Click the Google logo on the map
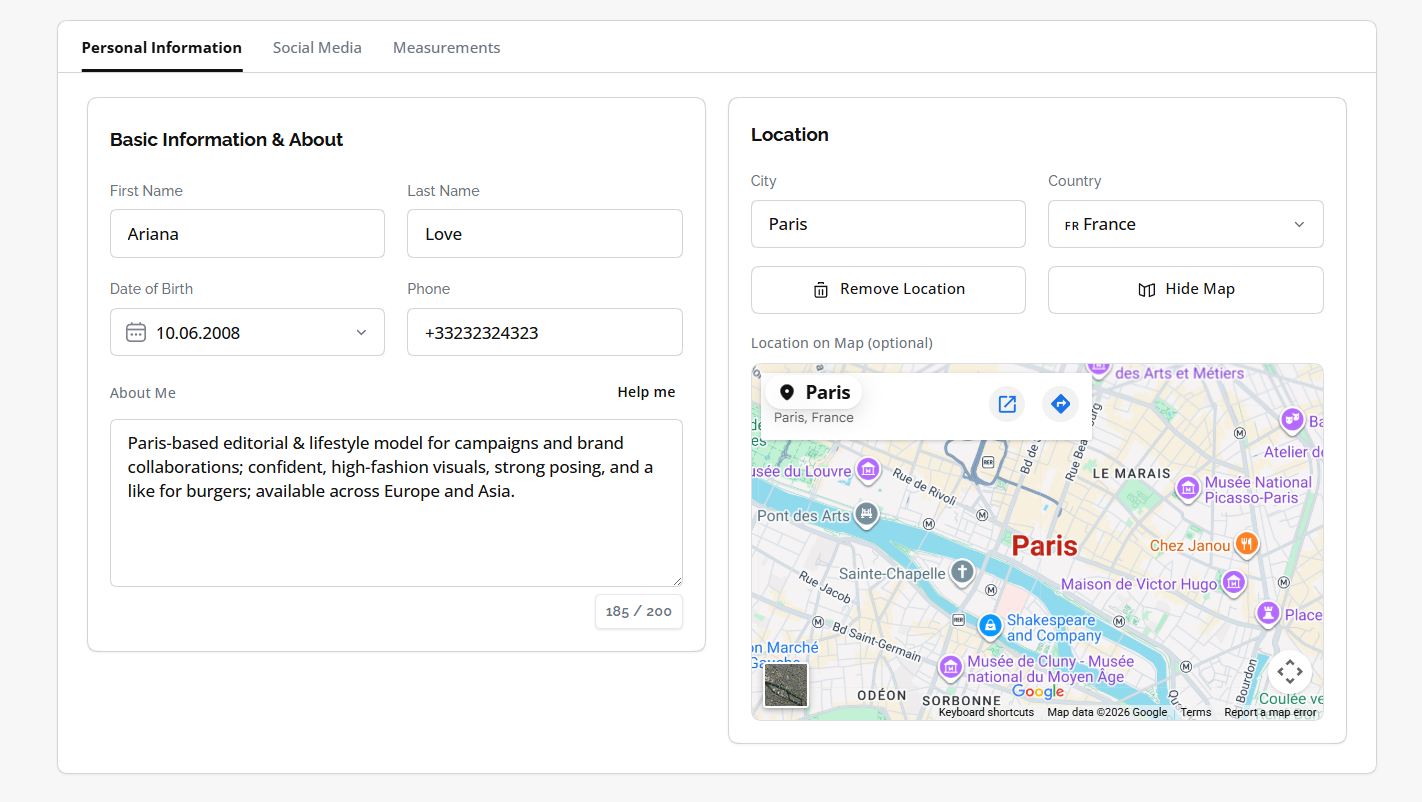Image resolution: width=1422 pixels, height=802 pixels. click(x=1038, y=692)
